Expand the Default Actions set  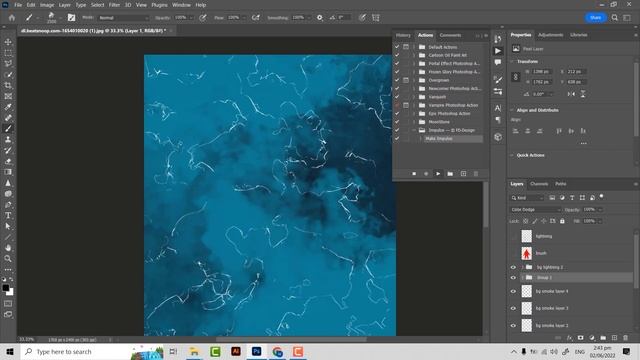click(413, 47)
